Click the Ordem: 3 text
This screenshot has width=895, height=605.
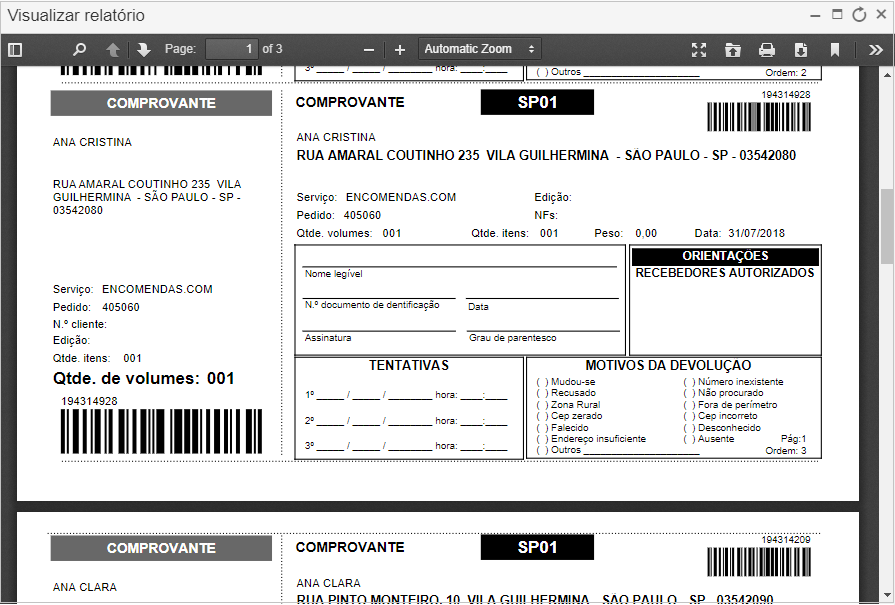785,451
